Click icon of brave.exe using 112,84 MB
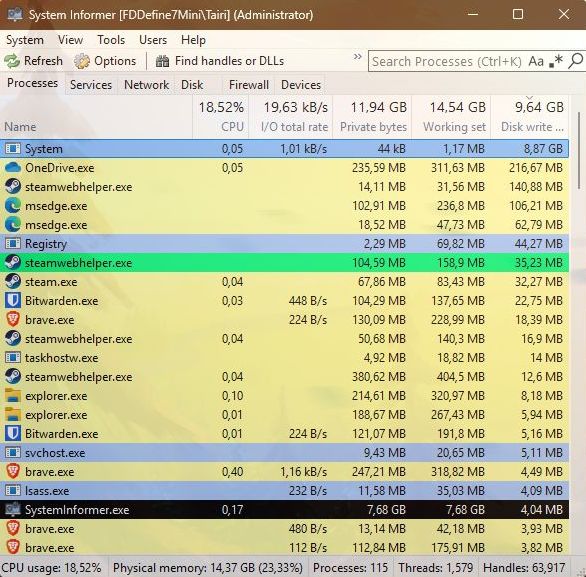 [x=13, y=547]
